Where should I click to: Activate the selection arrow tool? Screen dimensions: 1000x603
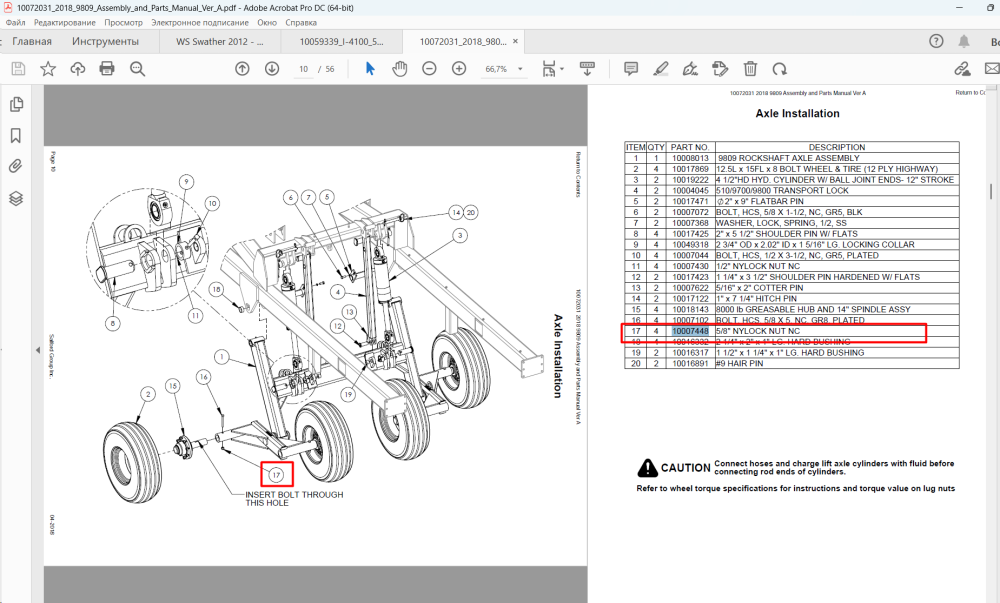pos(370,69)
